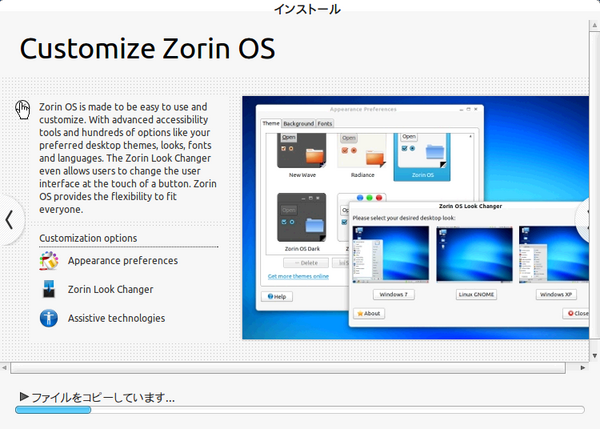
Task: Click the vertical scrollbar down arrow
Action: (595, 356)
